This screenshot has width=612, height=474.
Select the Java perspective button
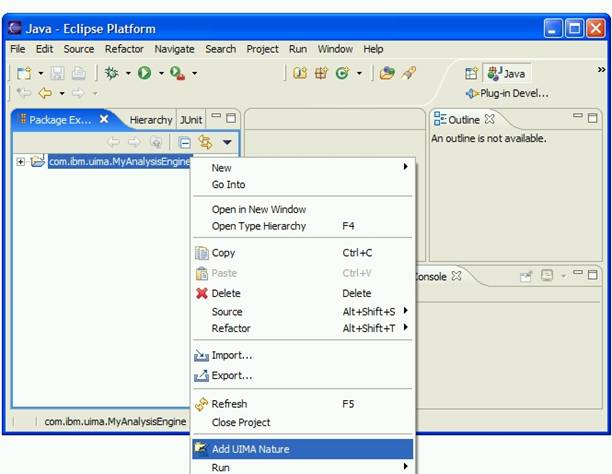click(506, 73)
